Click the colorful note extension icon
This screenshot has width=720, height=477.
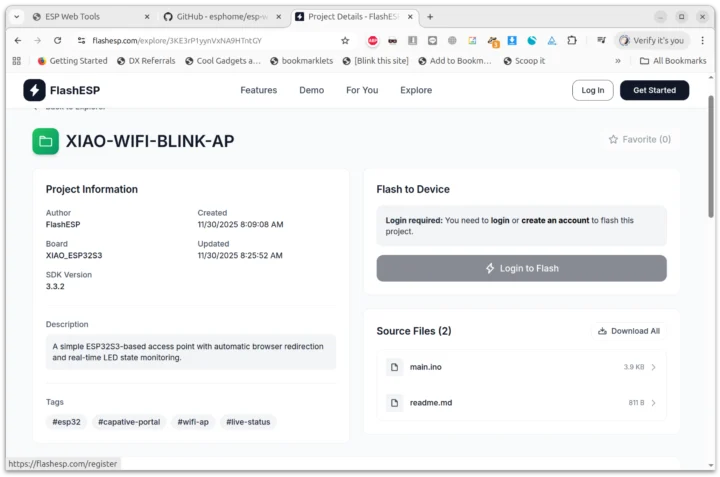point(472,40)
